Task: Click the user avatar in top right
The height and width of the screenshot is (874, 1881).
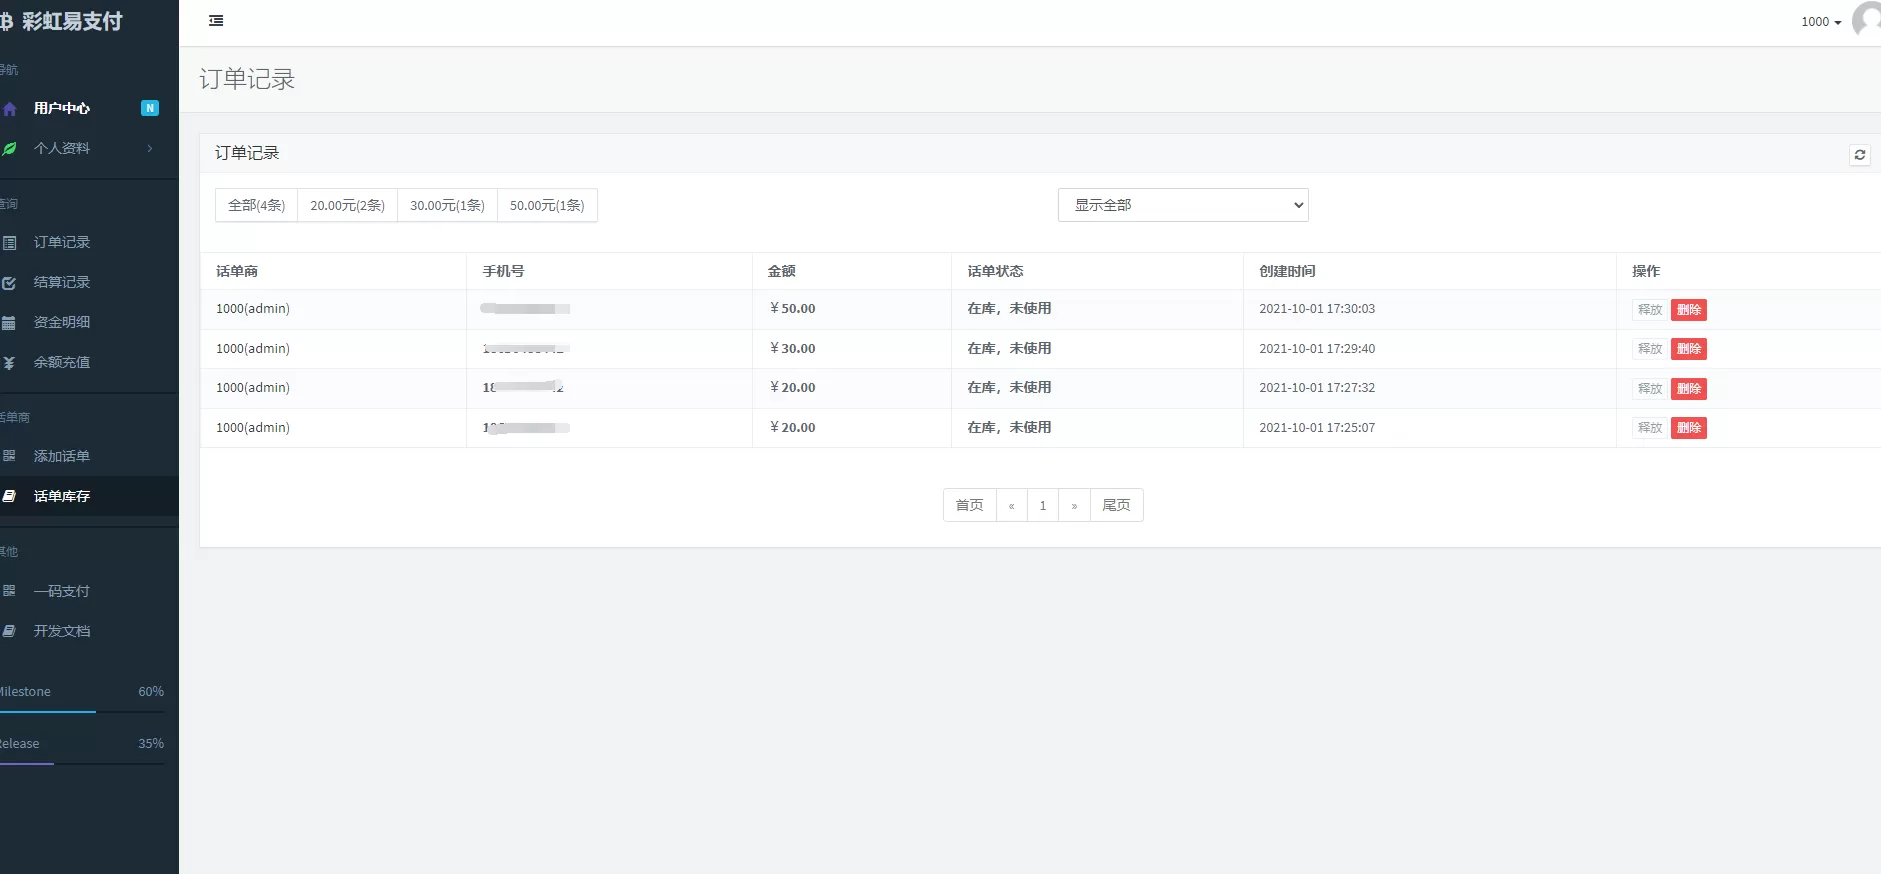Action: coord(1867,20)
